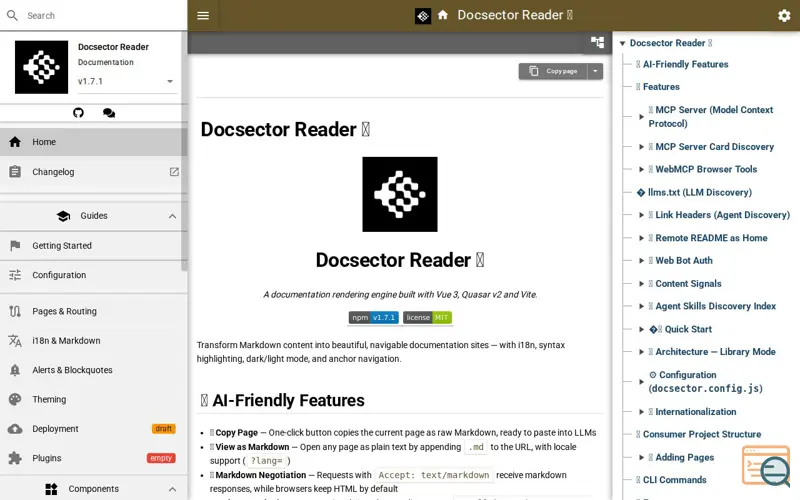Click the Changelog external link icon

174,172
